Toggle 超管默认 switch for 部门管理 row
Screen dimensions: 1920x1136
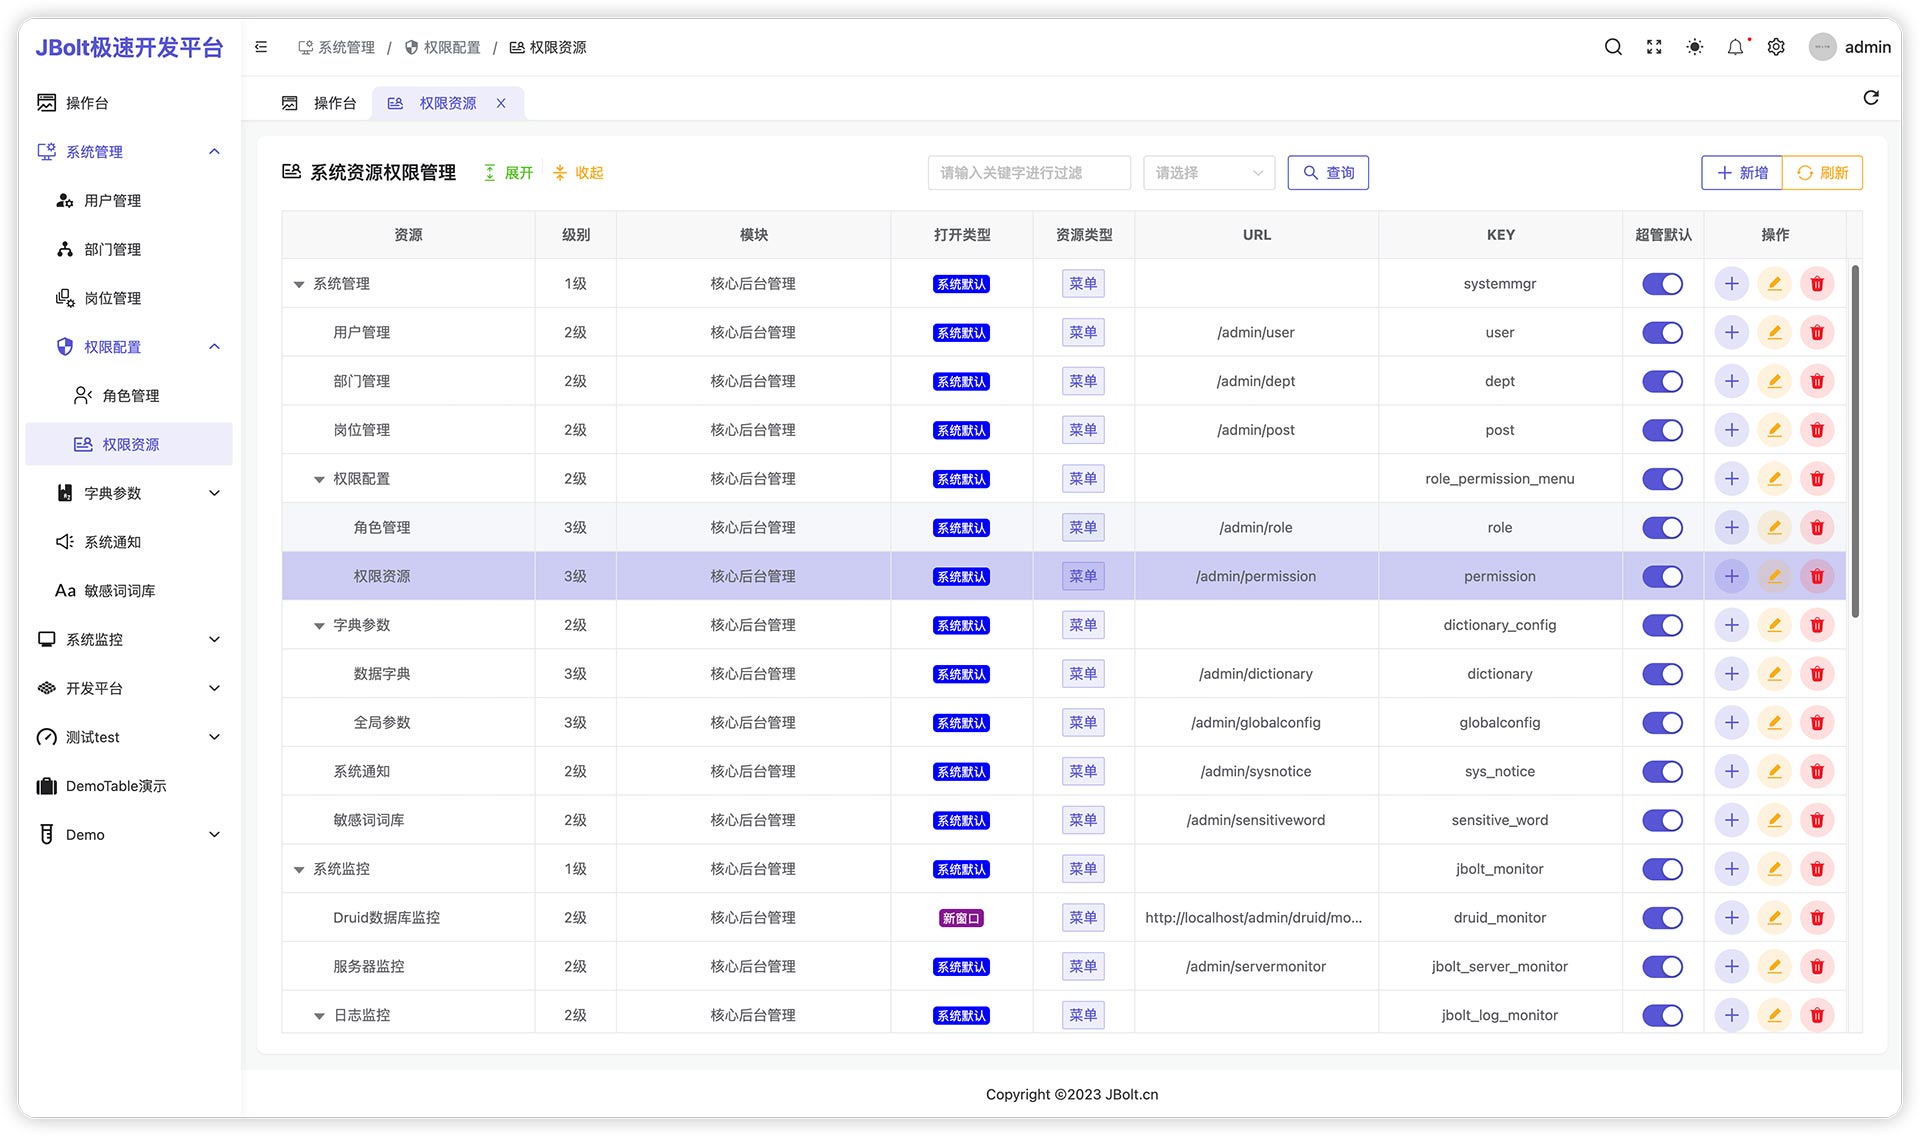pos(1662,381)
